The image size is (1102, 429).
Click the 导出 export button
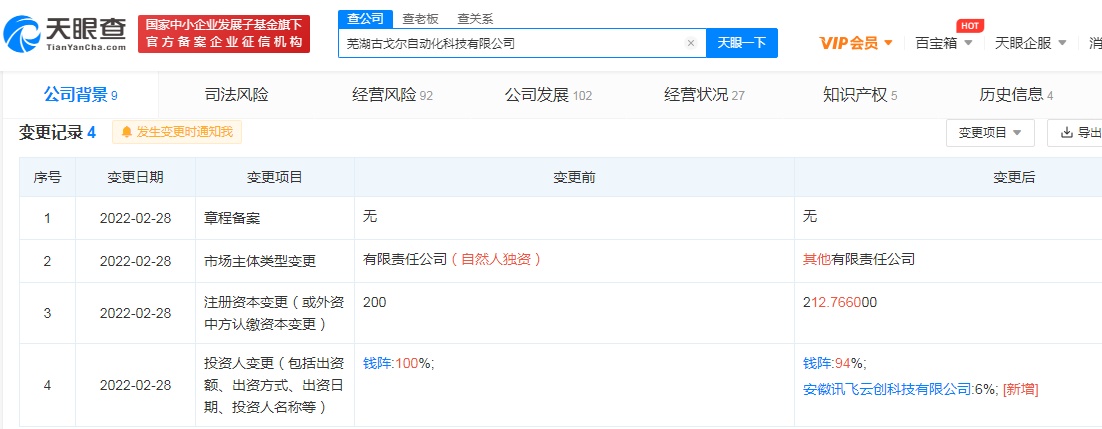coord(1075,132)
